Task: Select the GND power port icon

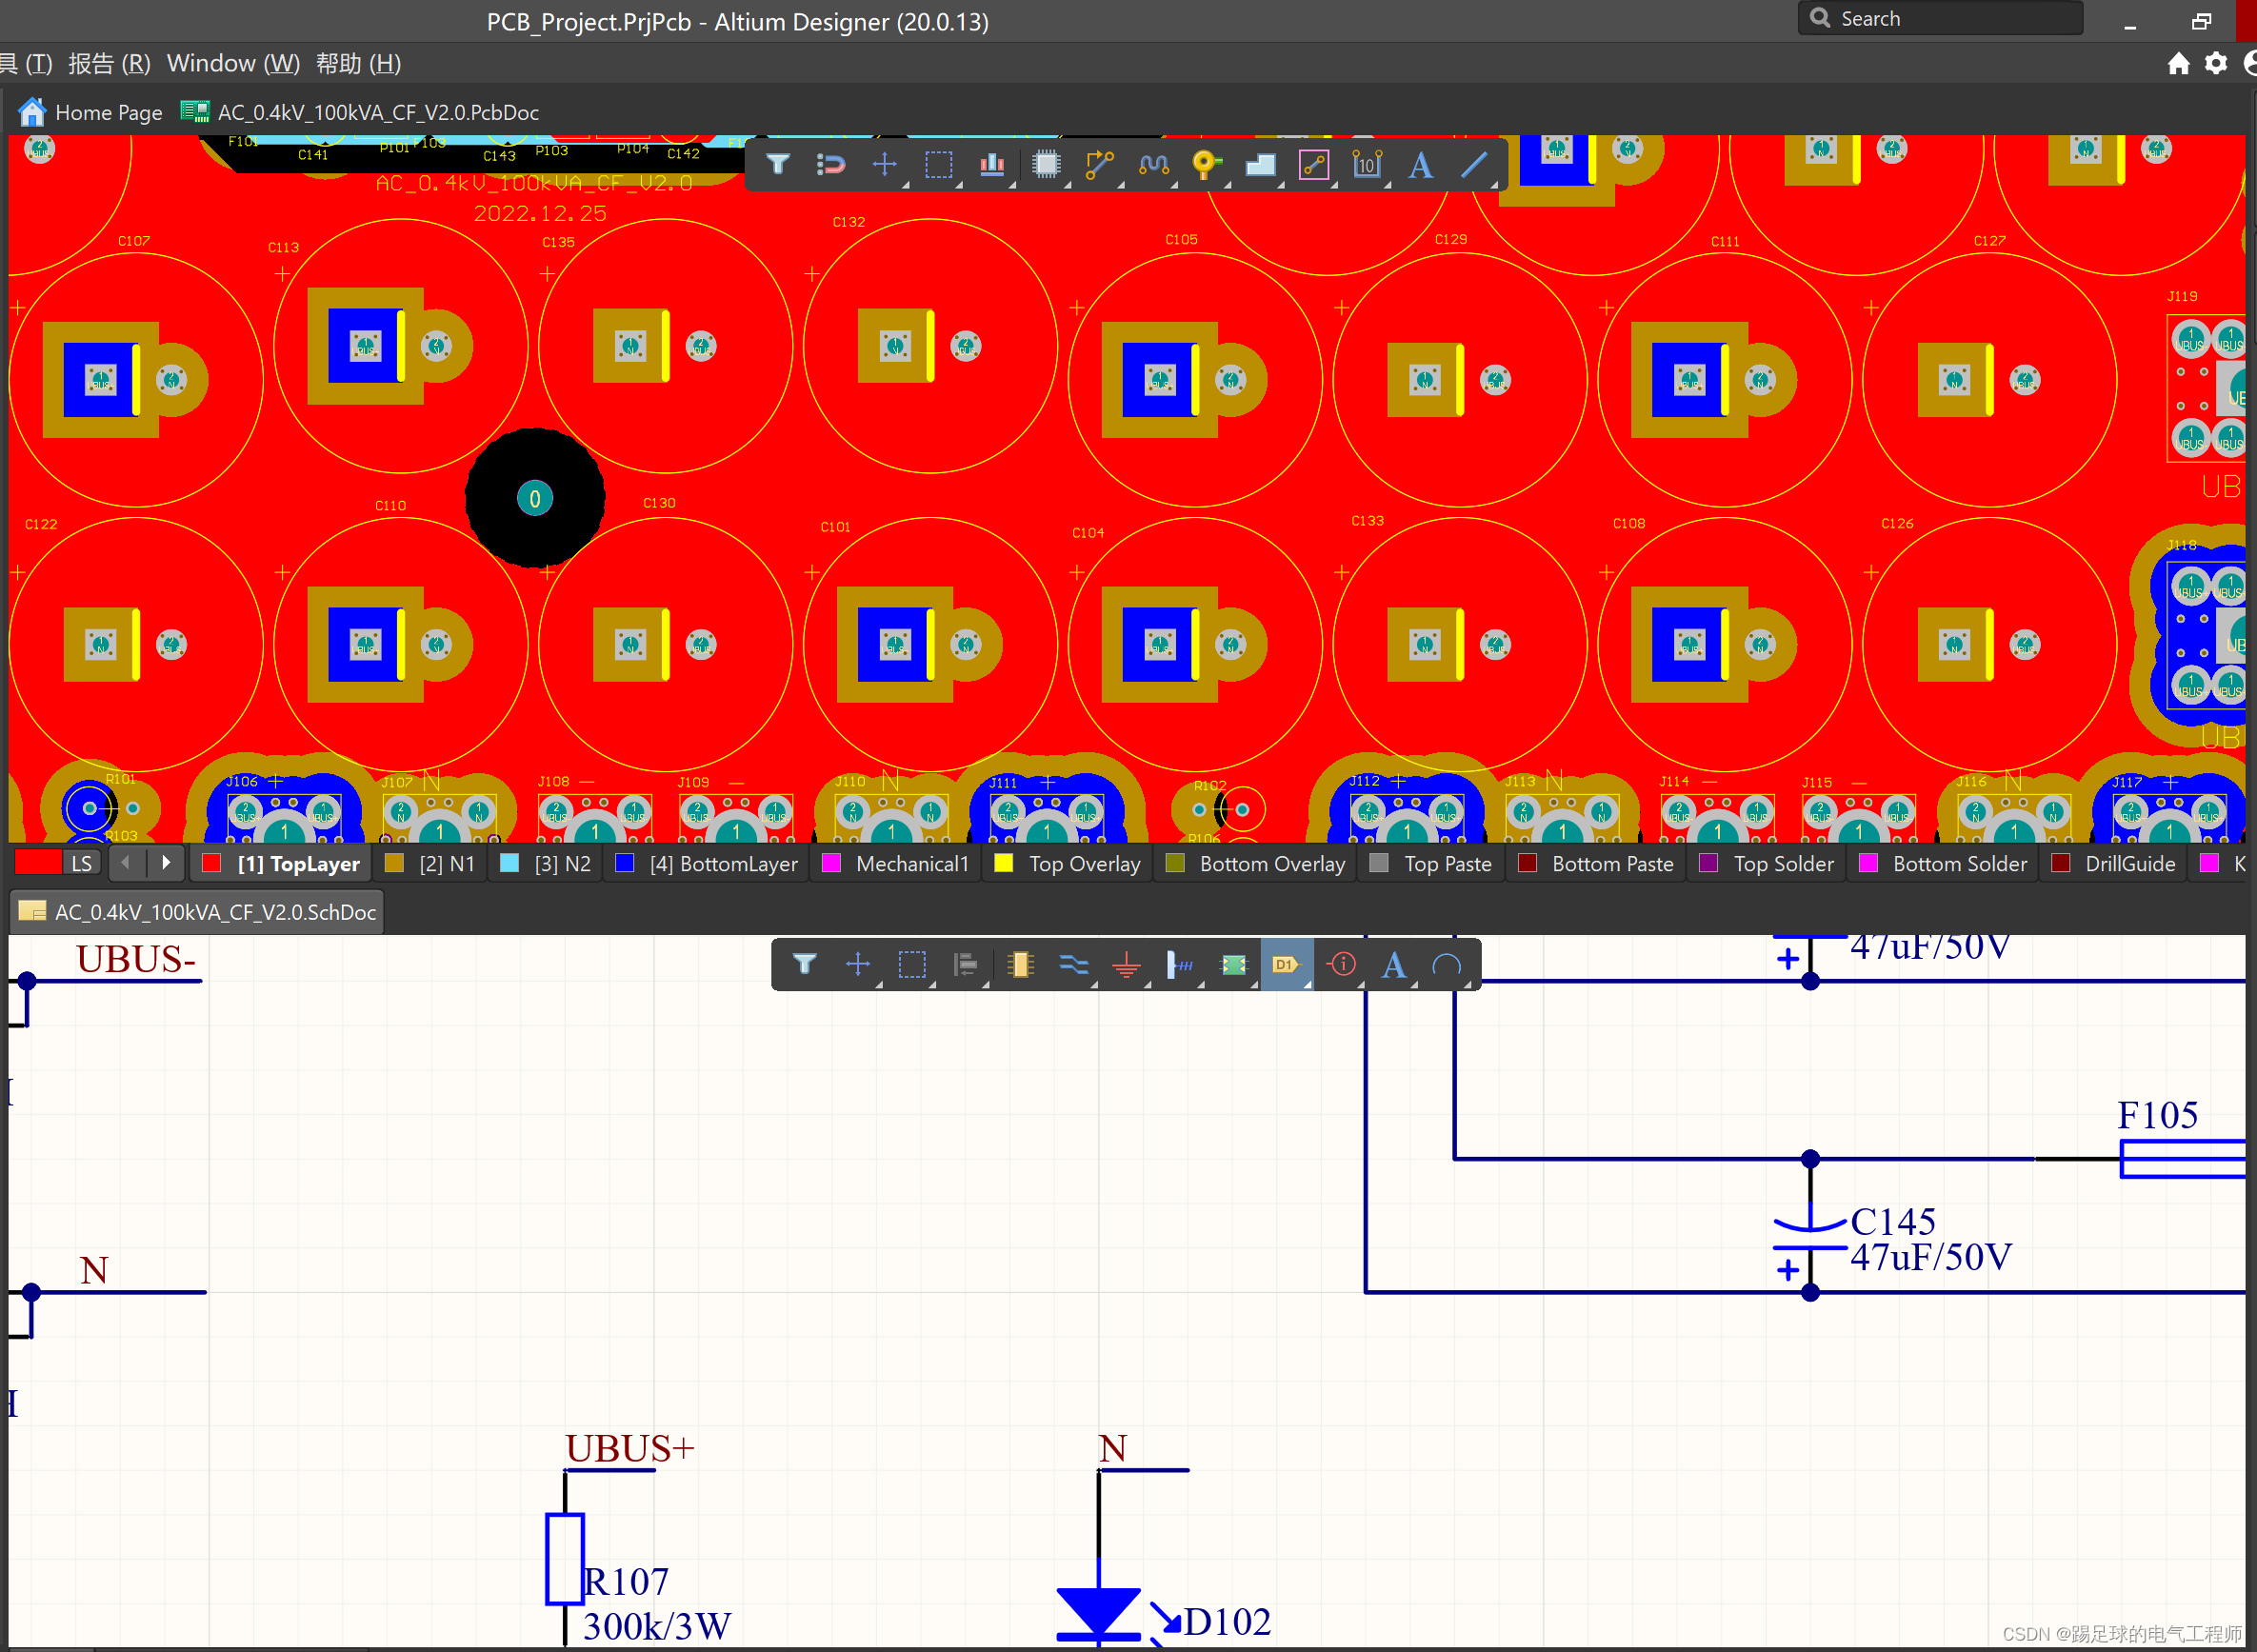Action: [1127, 965]
